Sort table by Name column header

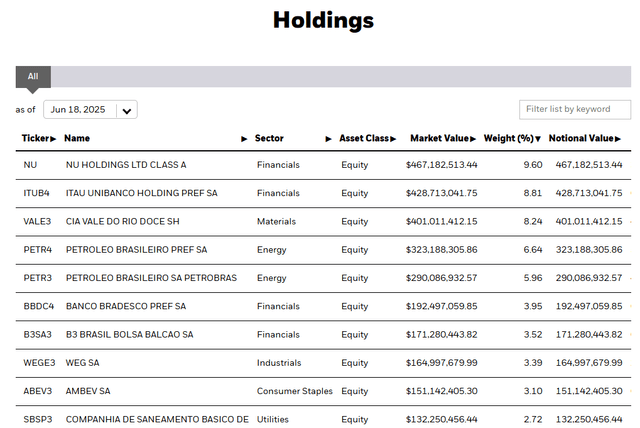77,138
